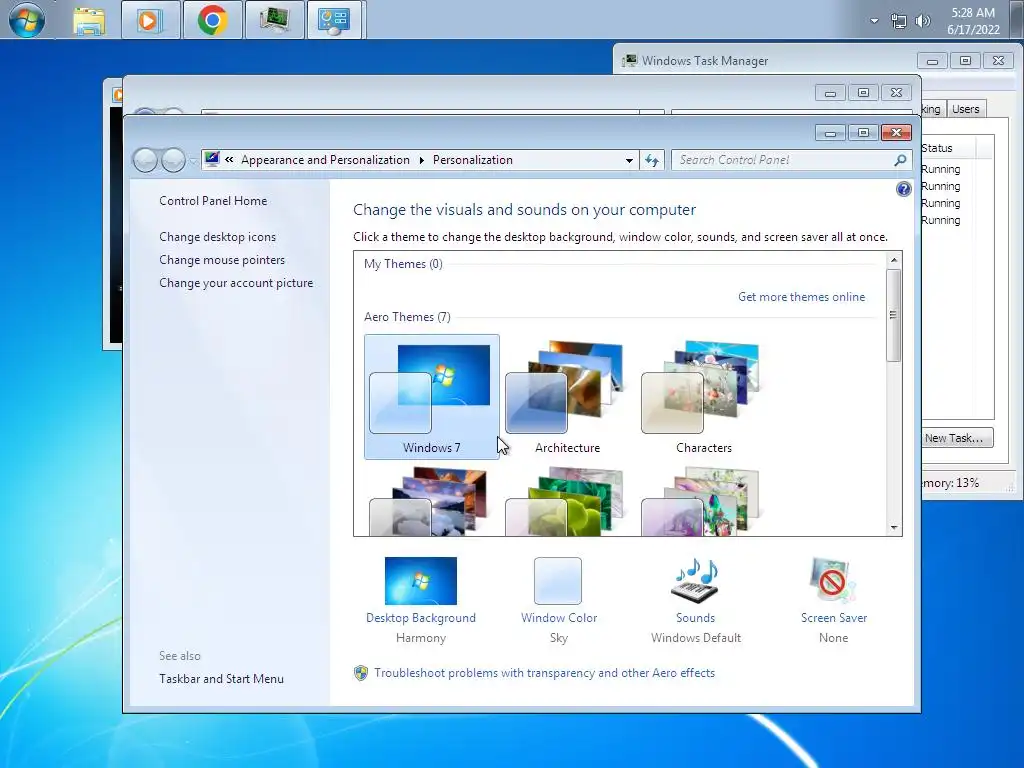Screen dimensions: 1024x768
Task: Click the Back navigation button
Action: coord(145,160)
